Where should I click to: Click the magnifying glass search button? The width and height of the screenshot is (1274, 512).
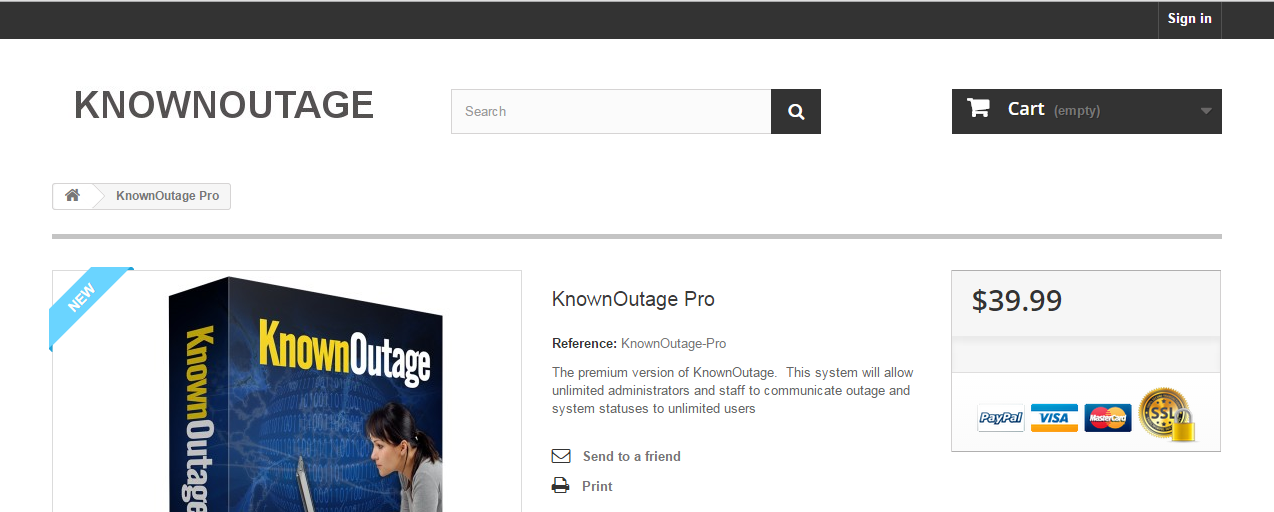pos(796,111)
